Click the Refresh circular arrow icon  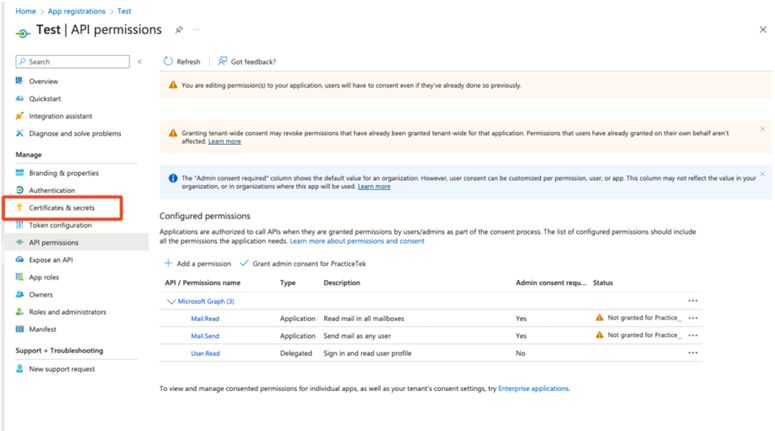[168, 61]
